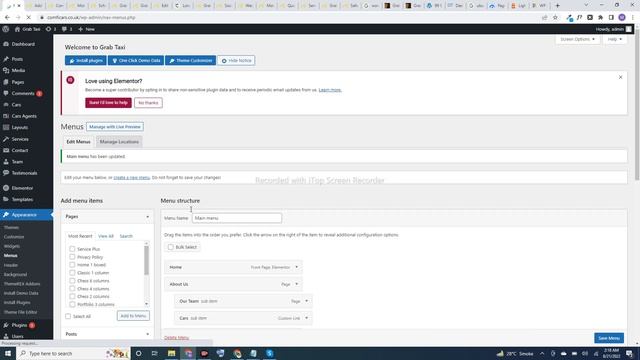
Task: Expand the Our Team sub item arrow
Action: (x=307, y=301)
